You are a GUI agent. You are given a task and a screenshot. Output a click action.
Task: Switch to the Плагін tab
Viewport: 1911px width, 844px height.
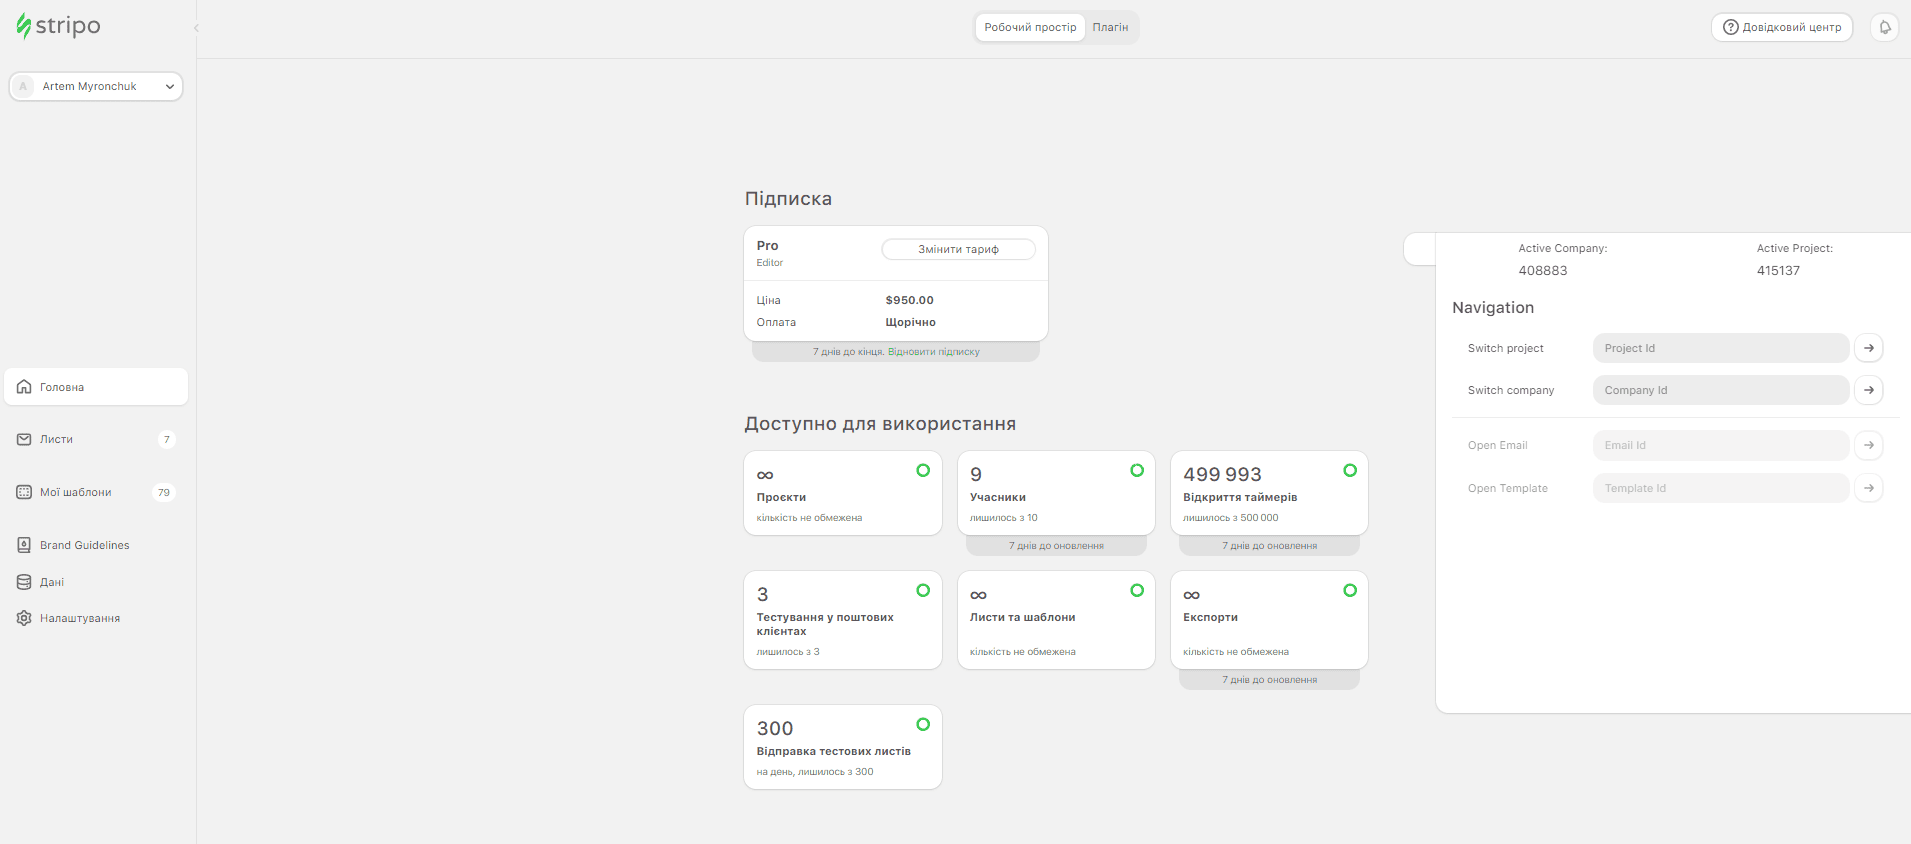point(1110,27)
